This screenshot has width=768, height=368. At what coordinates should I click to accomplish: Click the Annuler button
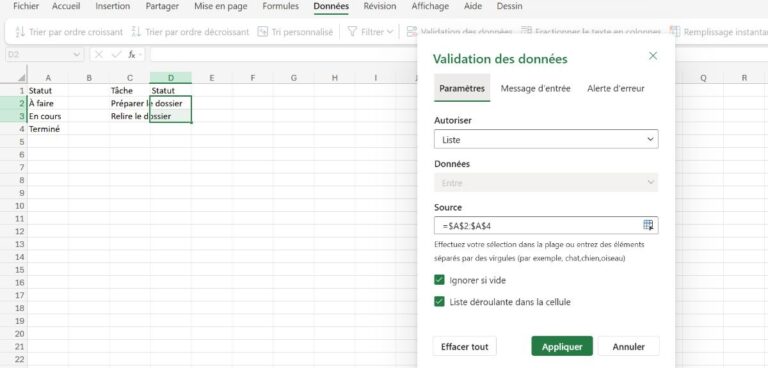tap(628, 346)
